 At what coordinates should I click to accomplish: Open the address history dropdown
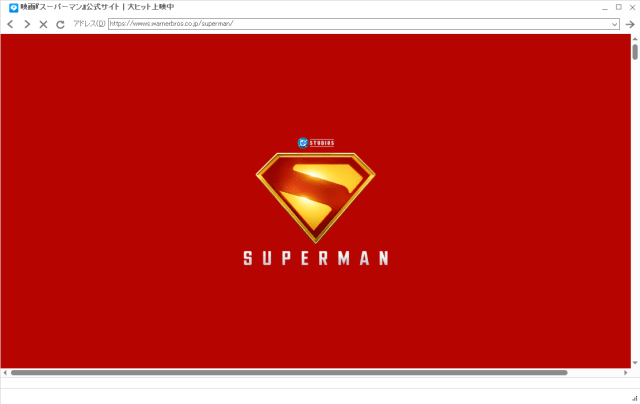(614, 24)
